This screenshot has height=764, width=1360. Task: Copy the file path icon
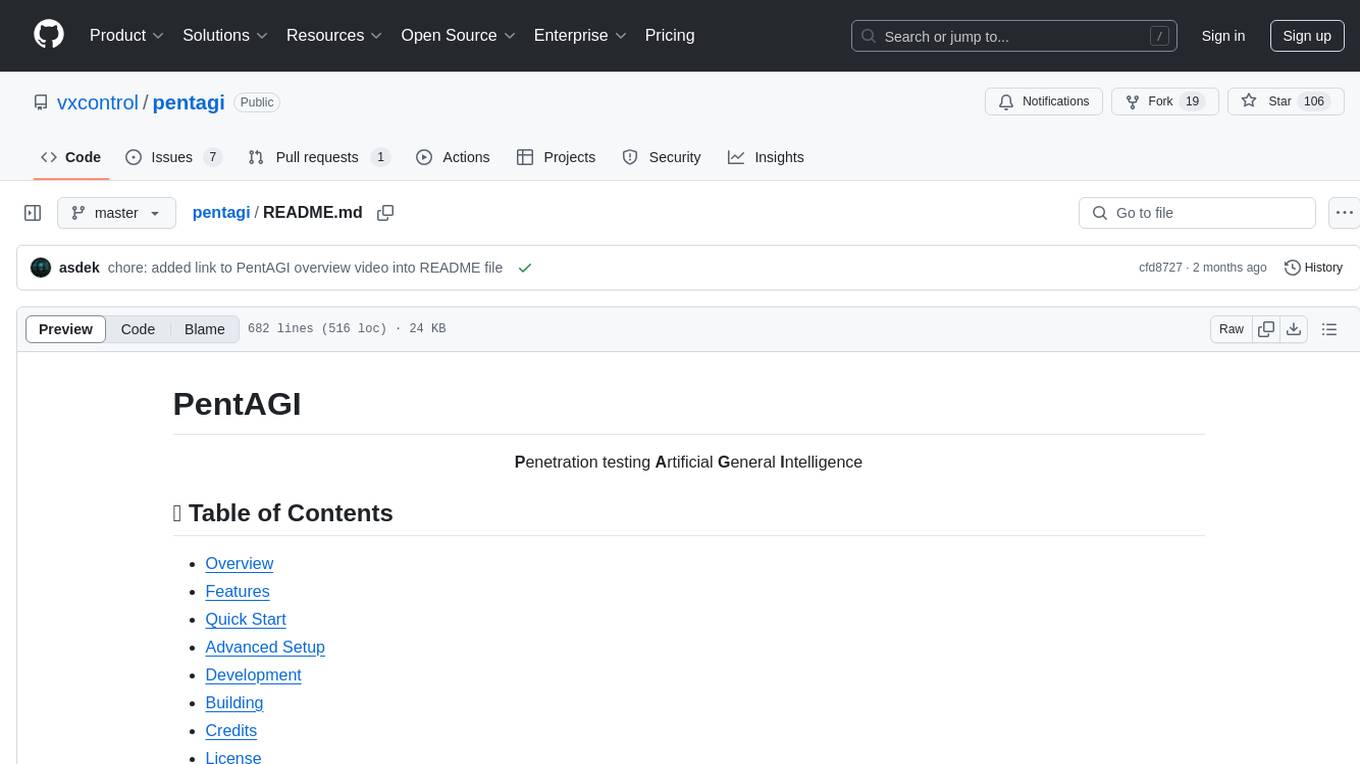pyautogui.click(x=385, y=213)
